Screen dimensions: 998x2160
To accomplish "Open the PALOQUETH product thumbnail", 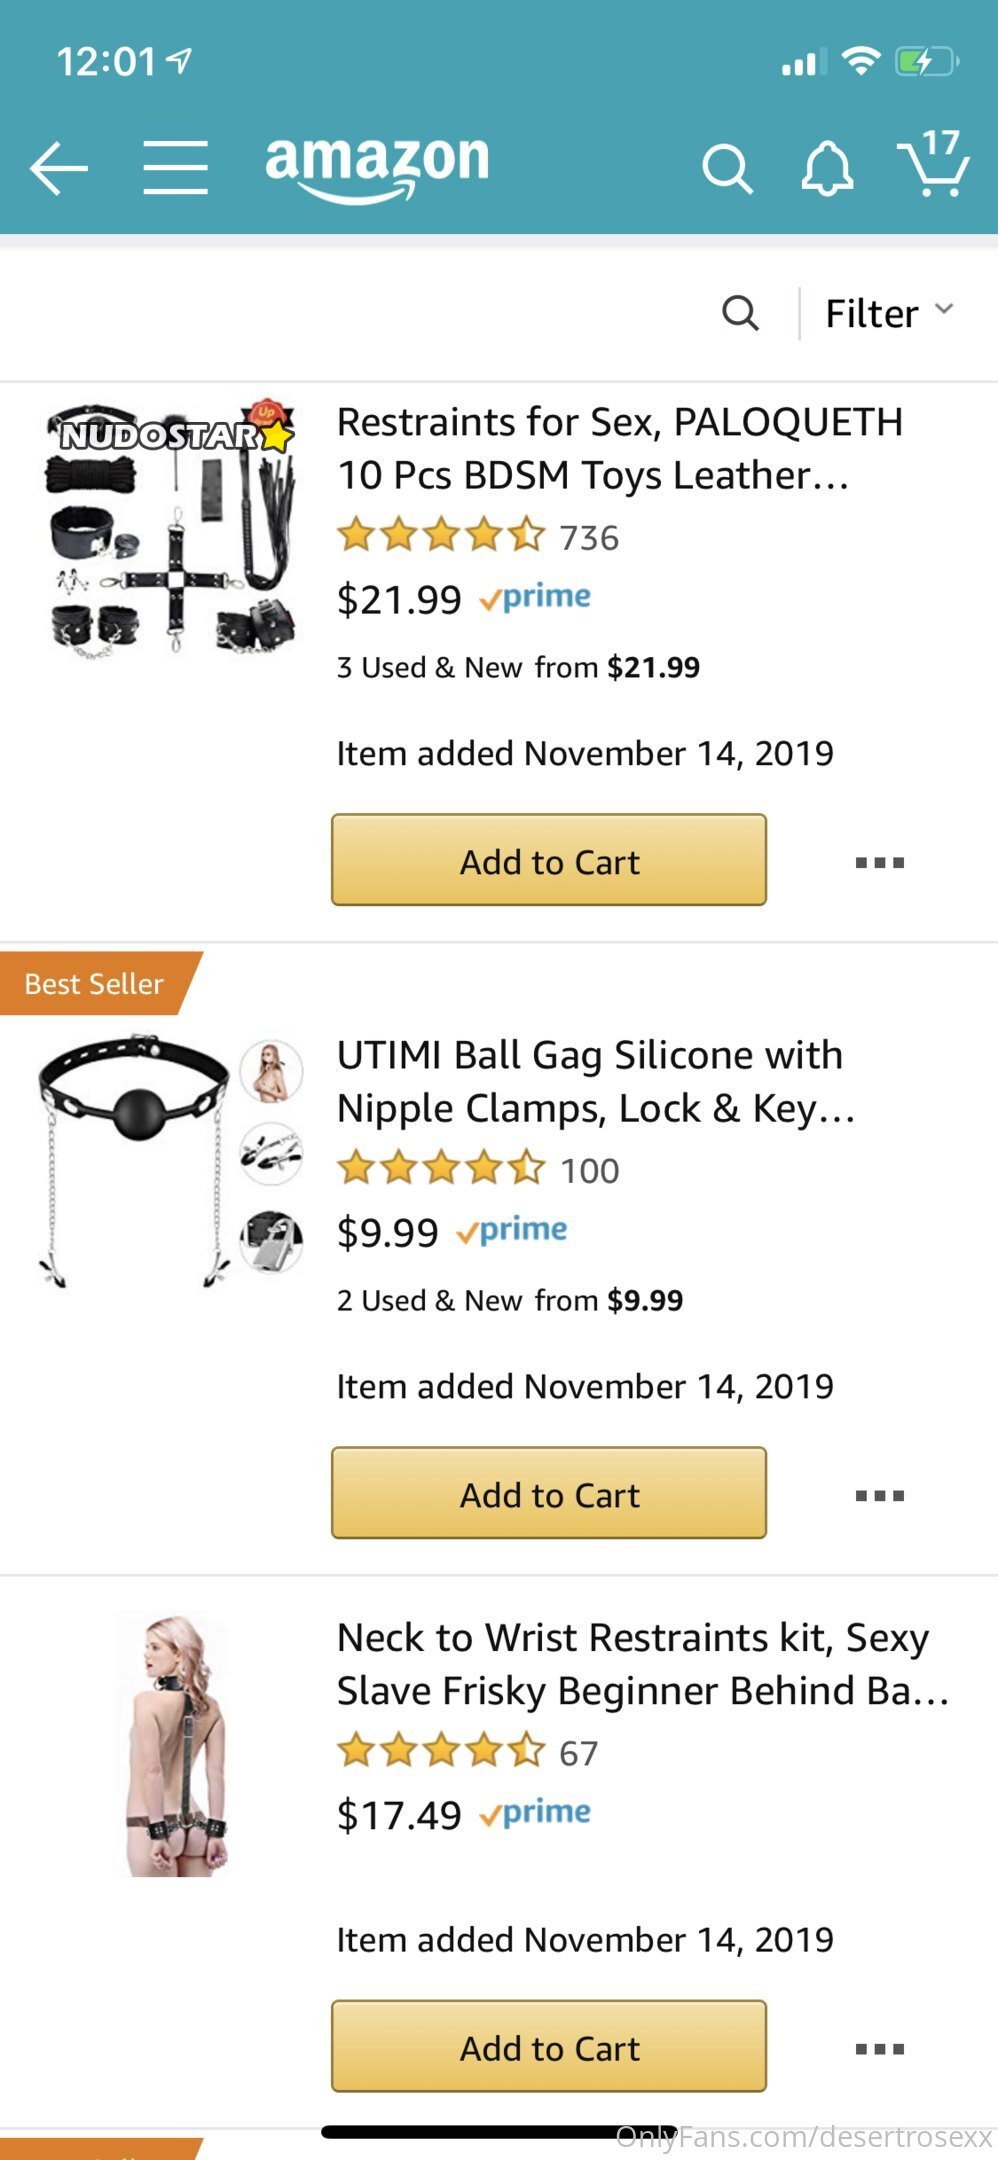I will click(x=172, y=530).
